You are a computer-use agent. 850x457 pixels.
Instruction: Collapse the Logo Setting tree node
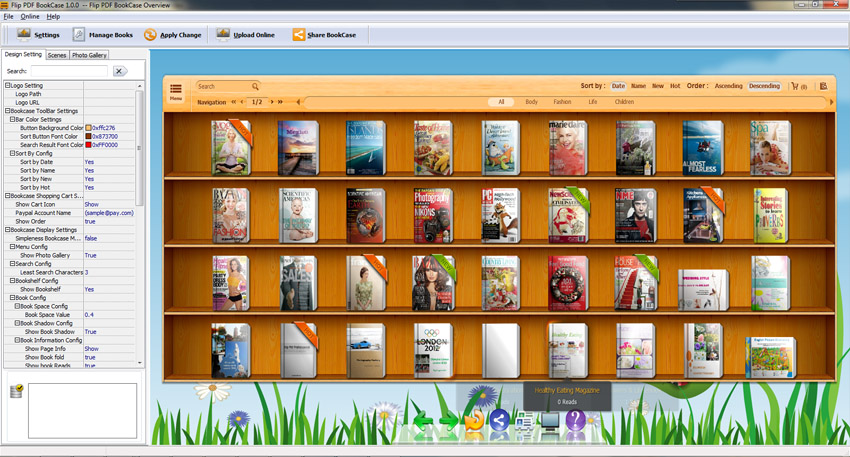(x=7, y=86)
